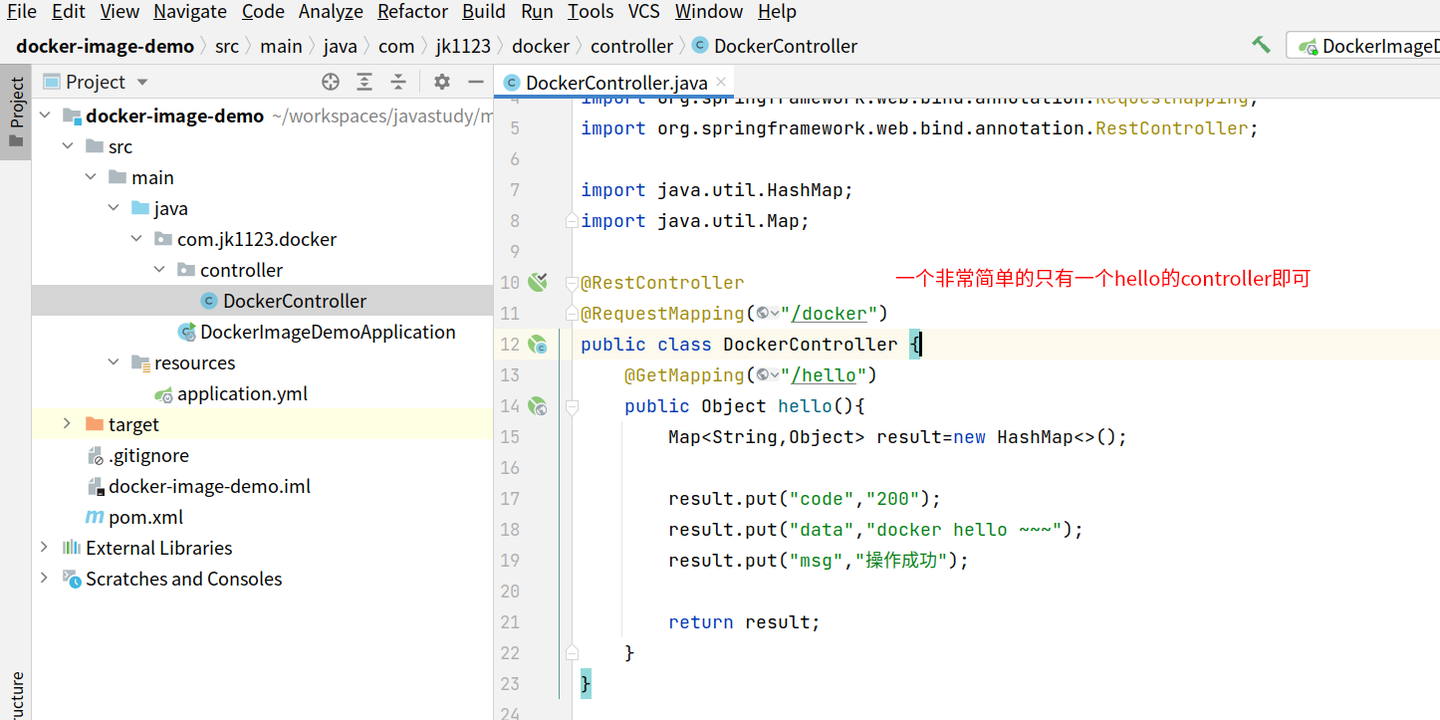Screen dimensions: 1440x720
Task: Run DockerController via the gutter run icon
Action: click(538, 282)
